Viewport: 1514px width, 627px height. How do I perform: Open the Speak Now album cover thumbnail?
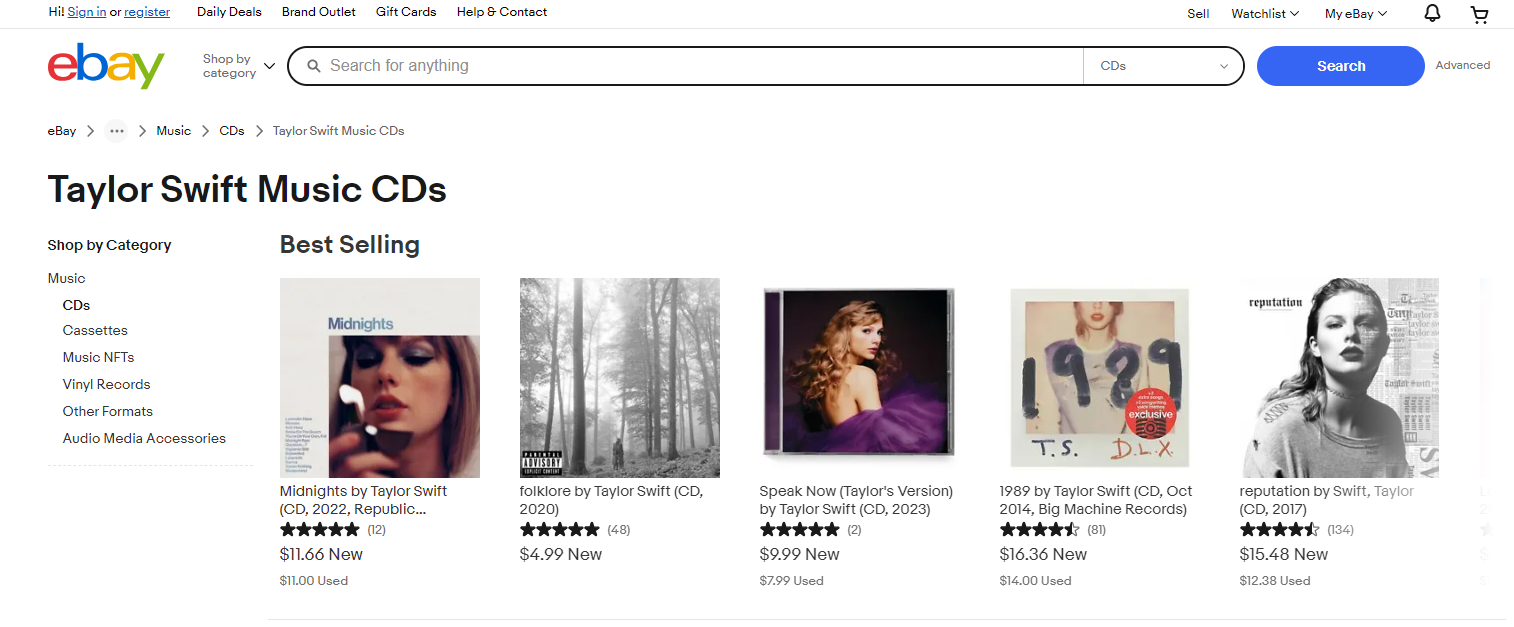(x=859, y=378)
